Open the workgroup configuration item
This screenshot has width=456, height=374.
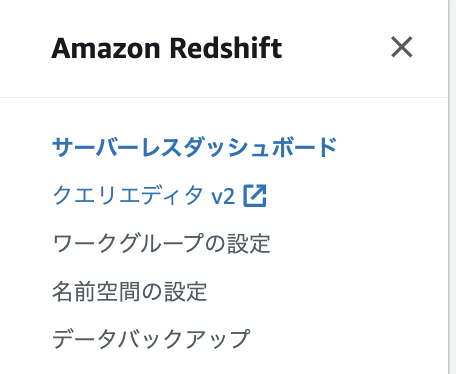coord(161,243)
